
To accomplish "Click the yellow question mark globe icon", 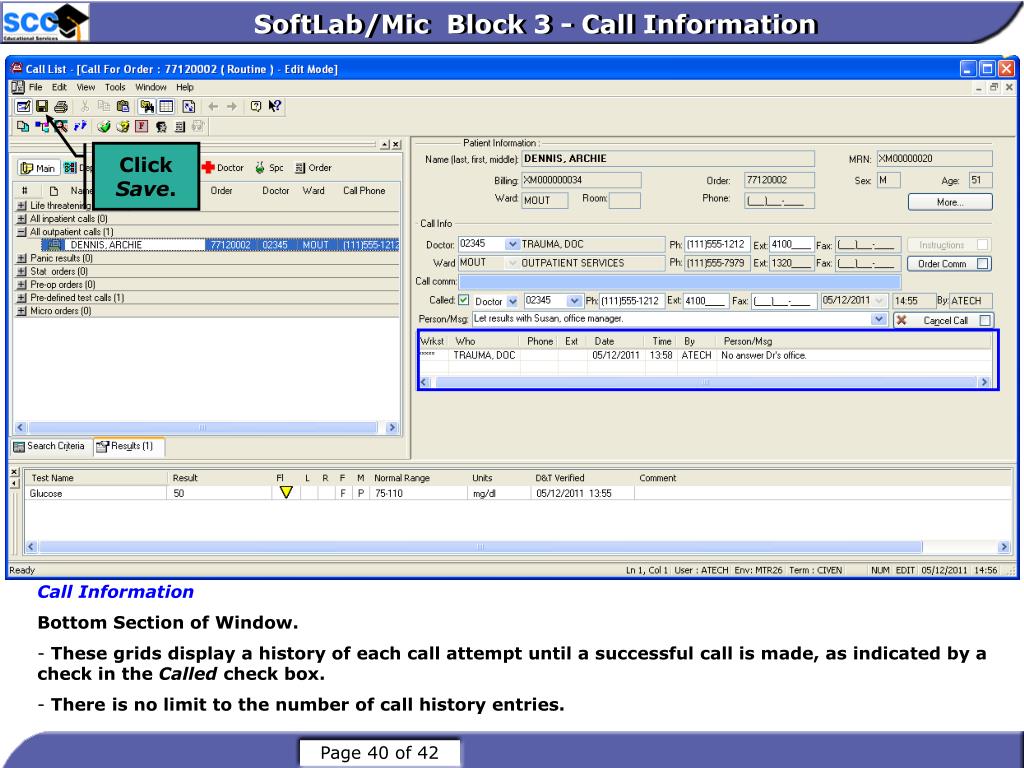I will point(122,126).
